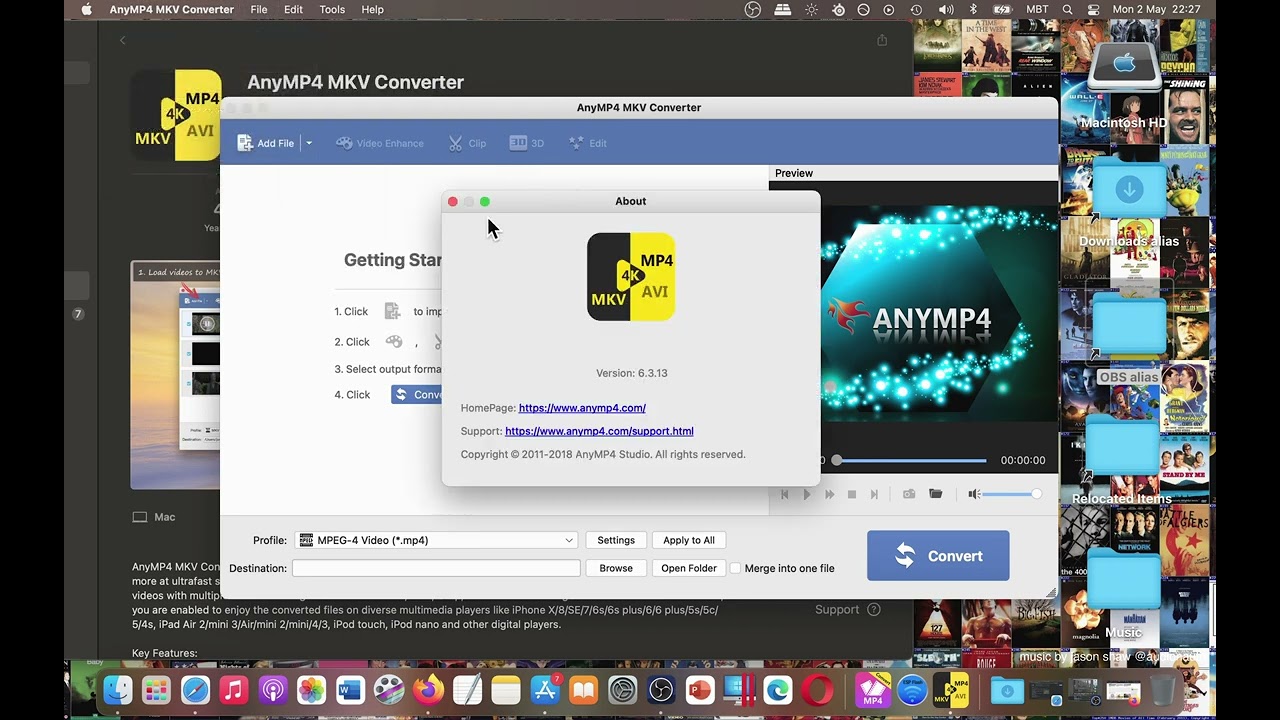1280x720 pixels.
Task: Open the Edit effects tool
Action: click(x=588, y=143)
